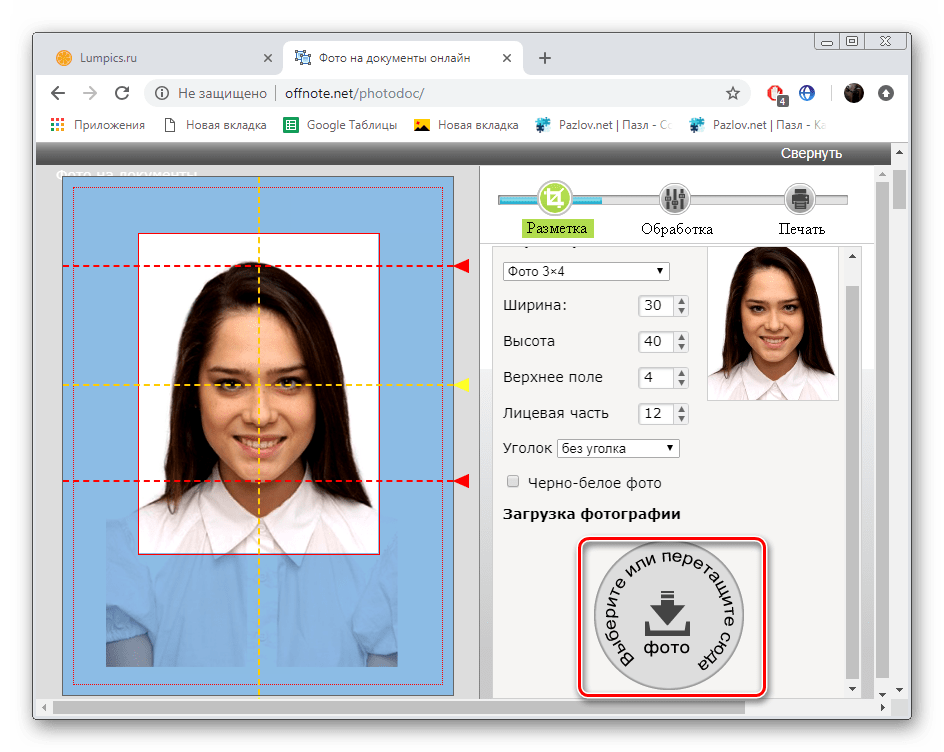Click the settings panel scrollbar up arrow
944x752 pixels.
(x=852, y=256)
